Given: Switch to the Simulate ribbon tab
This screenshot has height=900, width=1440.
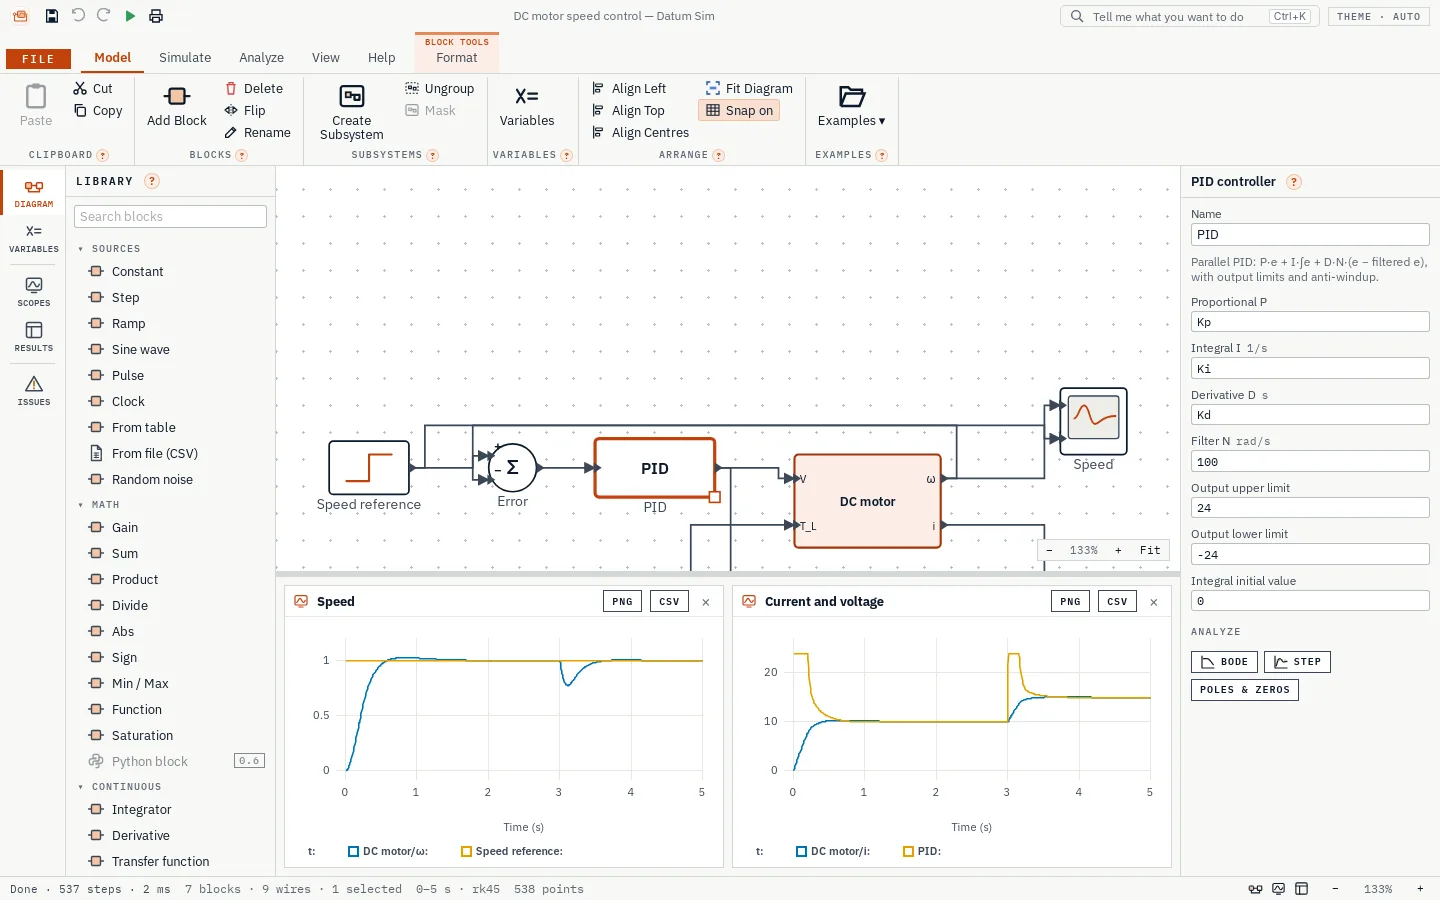Looking at the screenshot, I should (x=185, y=58).
